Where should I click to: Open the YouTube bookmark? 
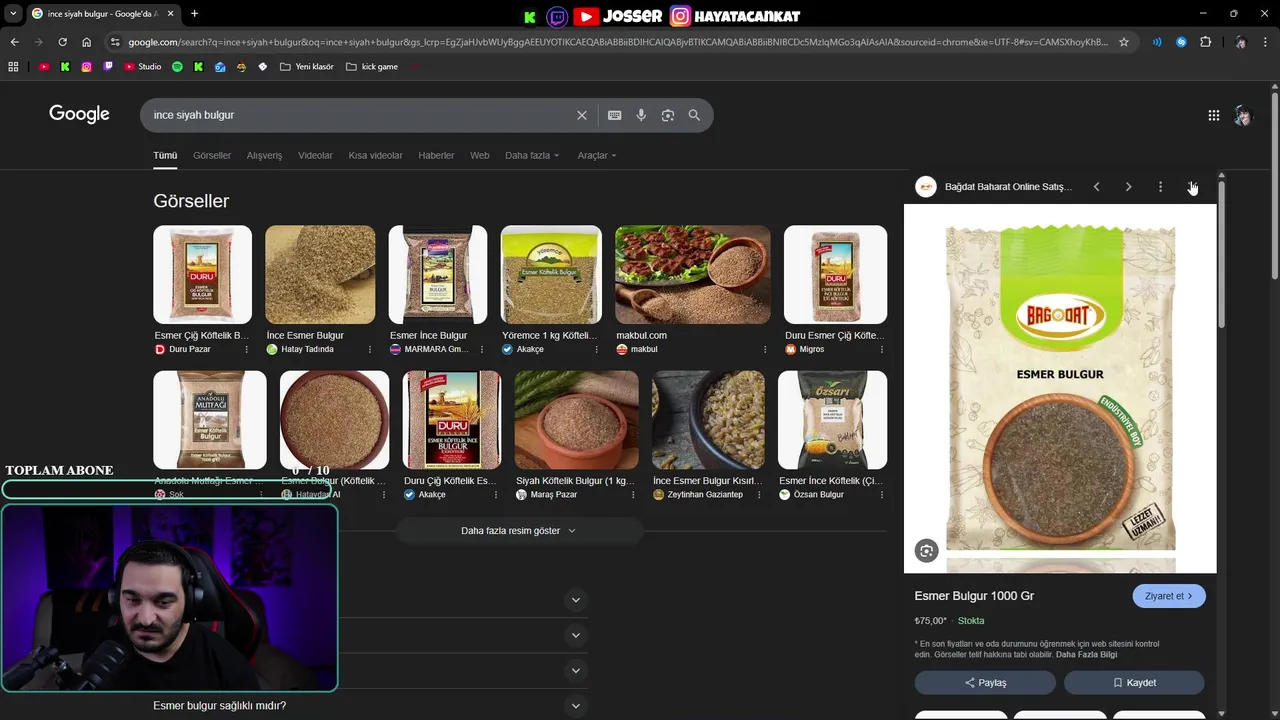44,67
